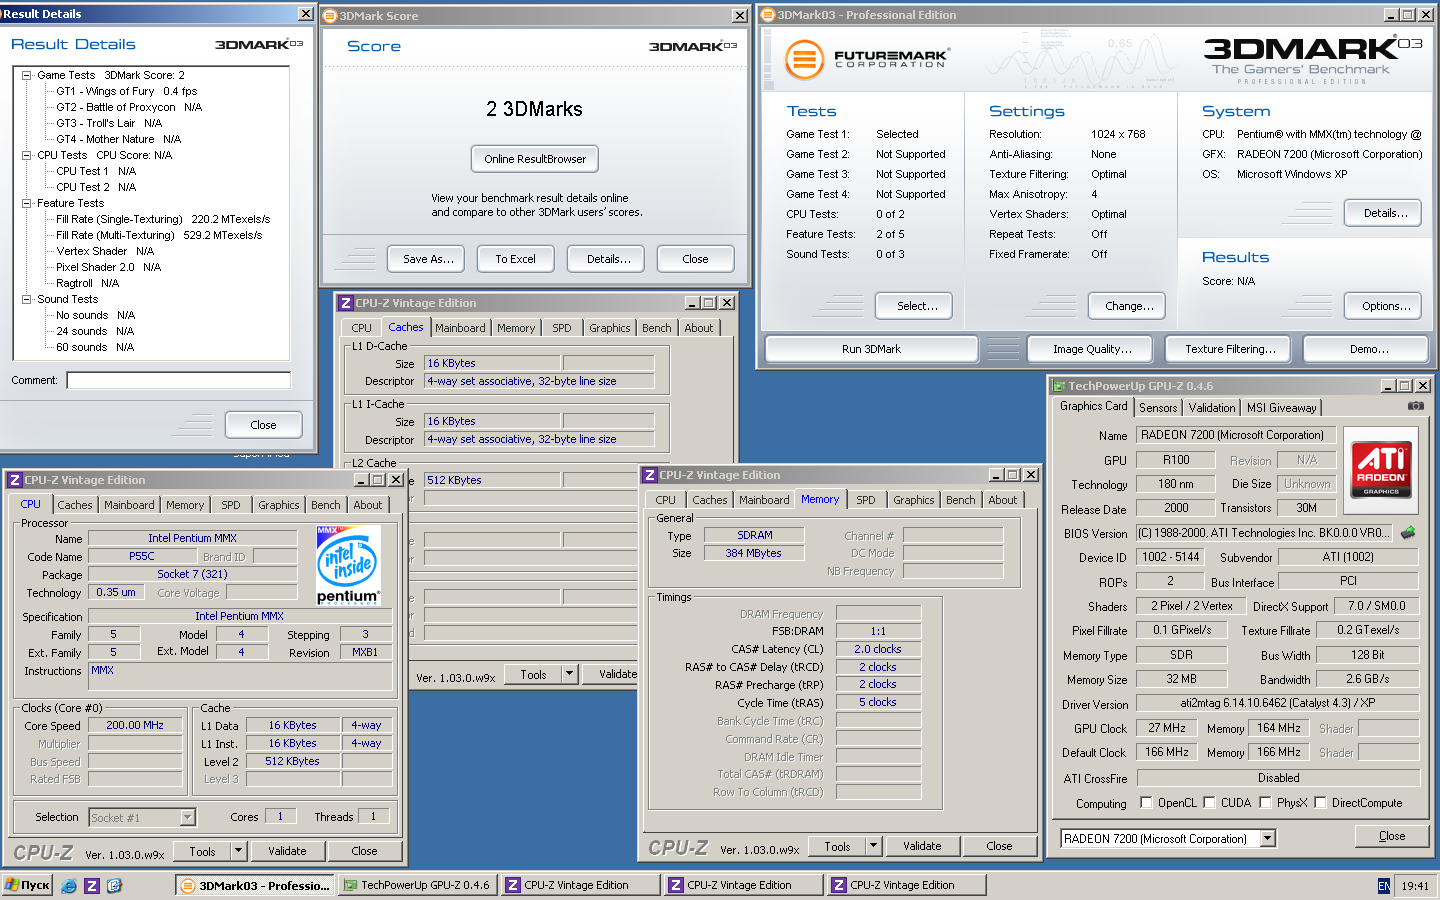Click the 3DMark03 The Gamers' Benchmark logo
Image resolution: width=1440 pixels, height=900 pixels.
pyautogui.click(x=1311, y=60)
